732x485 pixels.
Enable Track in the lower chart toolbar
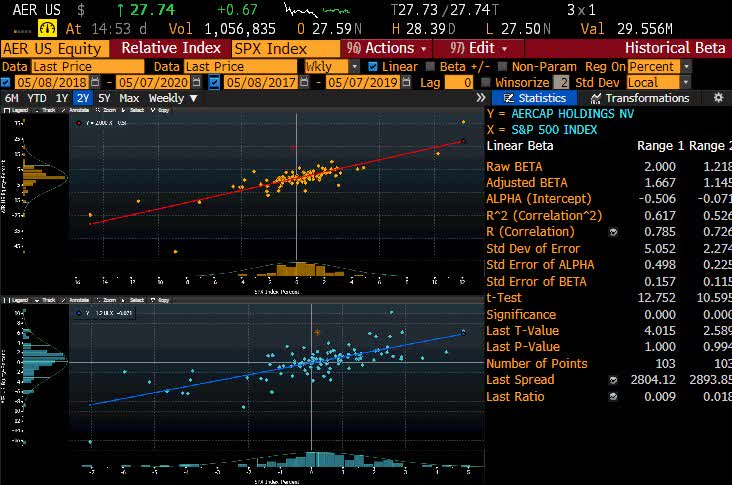46,300
